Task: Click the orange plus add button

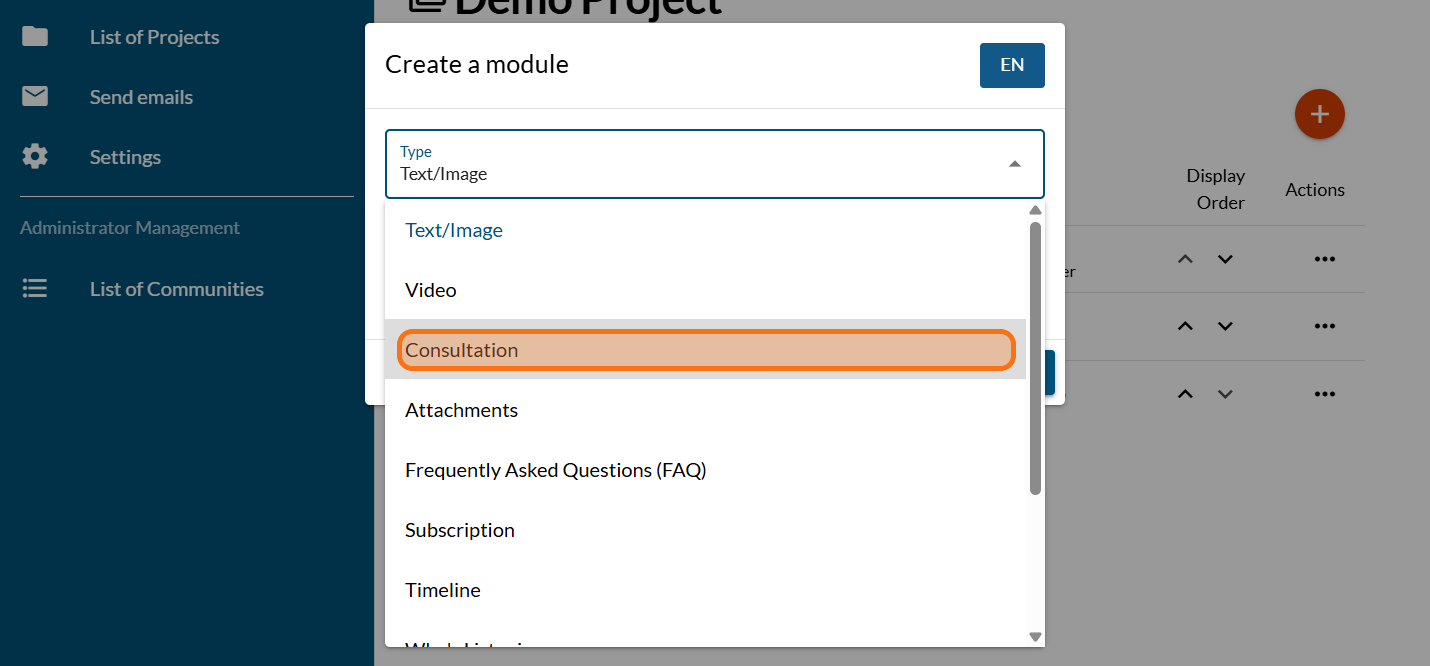Action: 1319,114
